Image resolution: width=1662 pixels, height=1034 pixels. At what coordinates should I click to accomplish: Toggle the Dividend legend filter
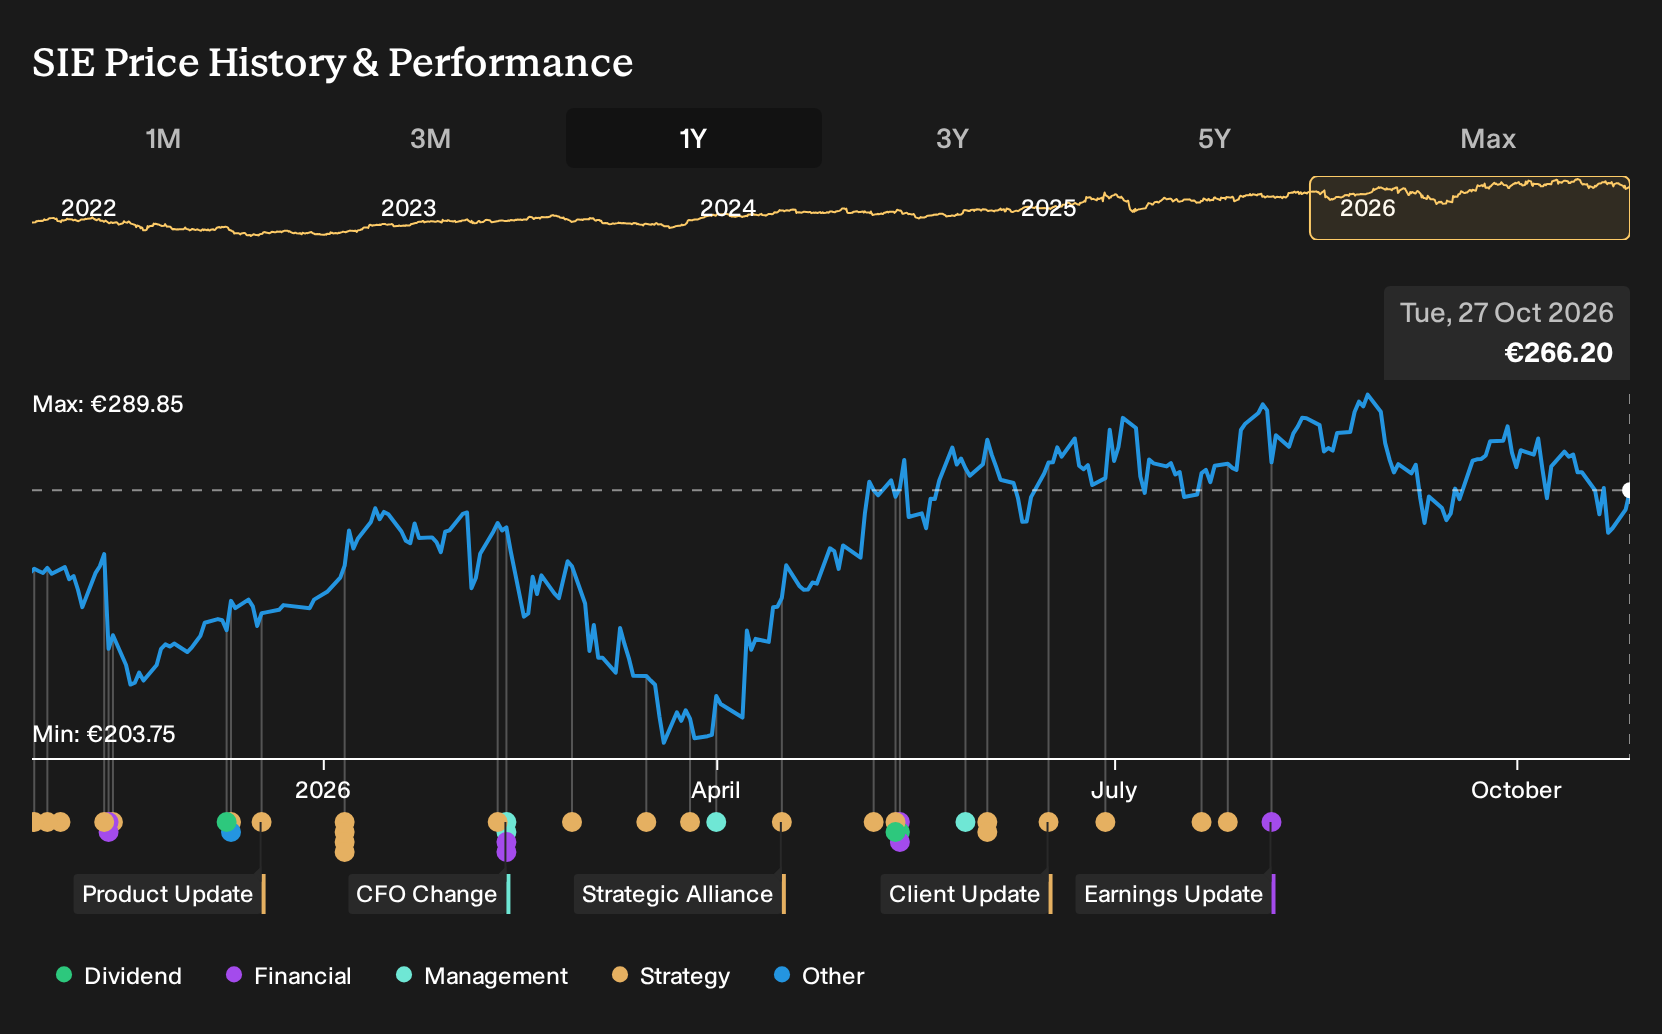coord(119,976)
